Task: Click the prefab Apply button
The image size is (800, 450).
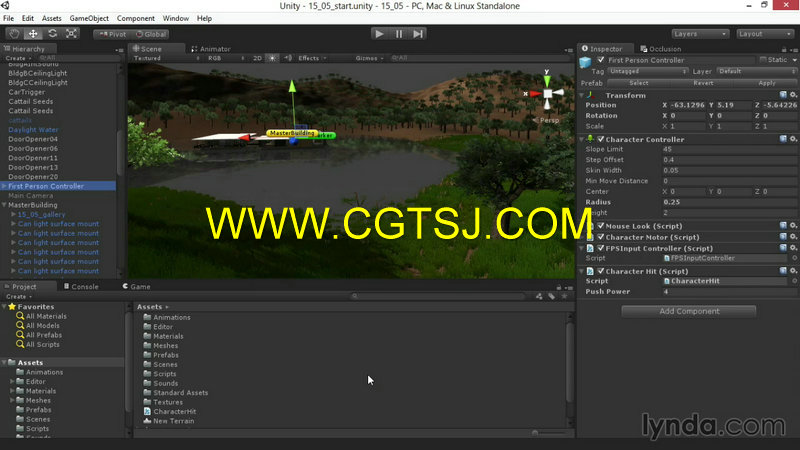Action: pos(766,83)
